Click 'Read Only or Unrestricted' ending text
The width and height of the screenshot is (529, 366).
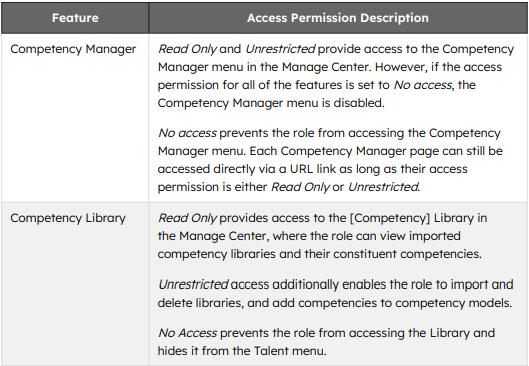345,187
